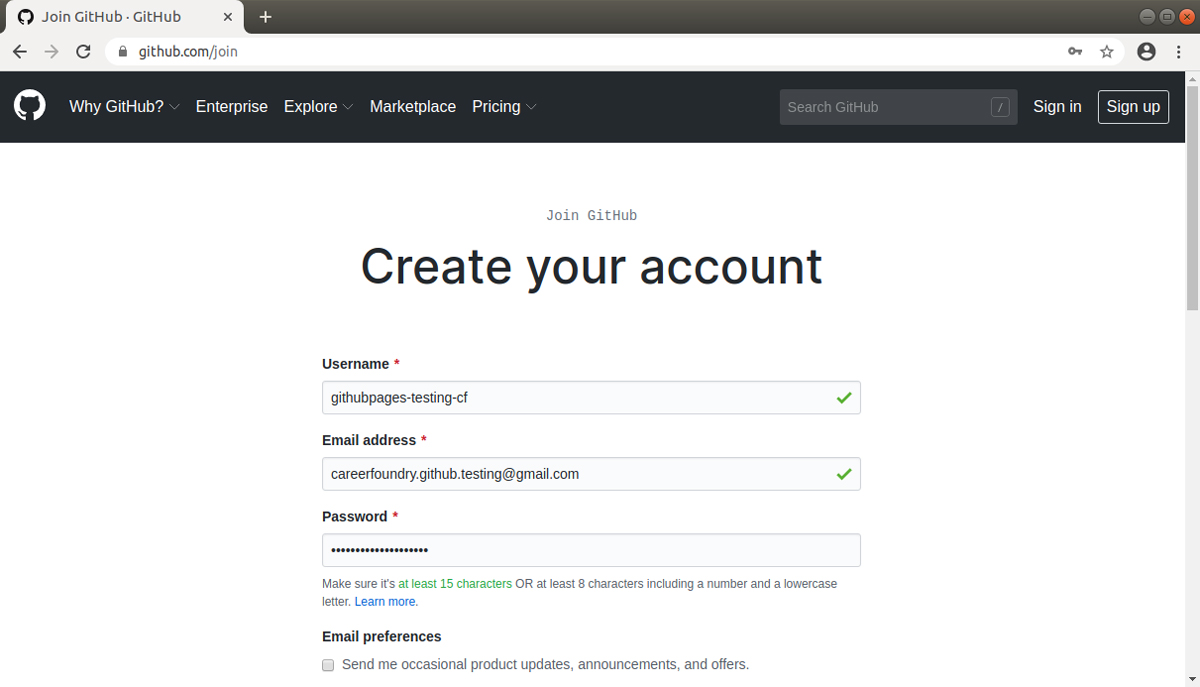The width and height of the screenshot is (1200, 687).
Task: Click the GitHub Octocat logo
Action: point(29,105)
